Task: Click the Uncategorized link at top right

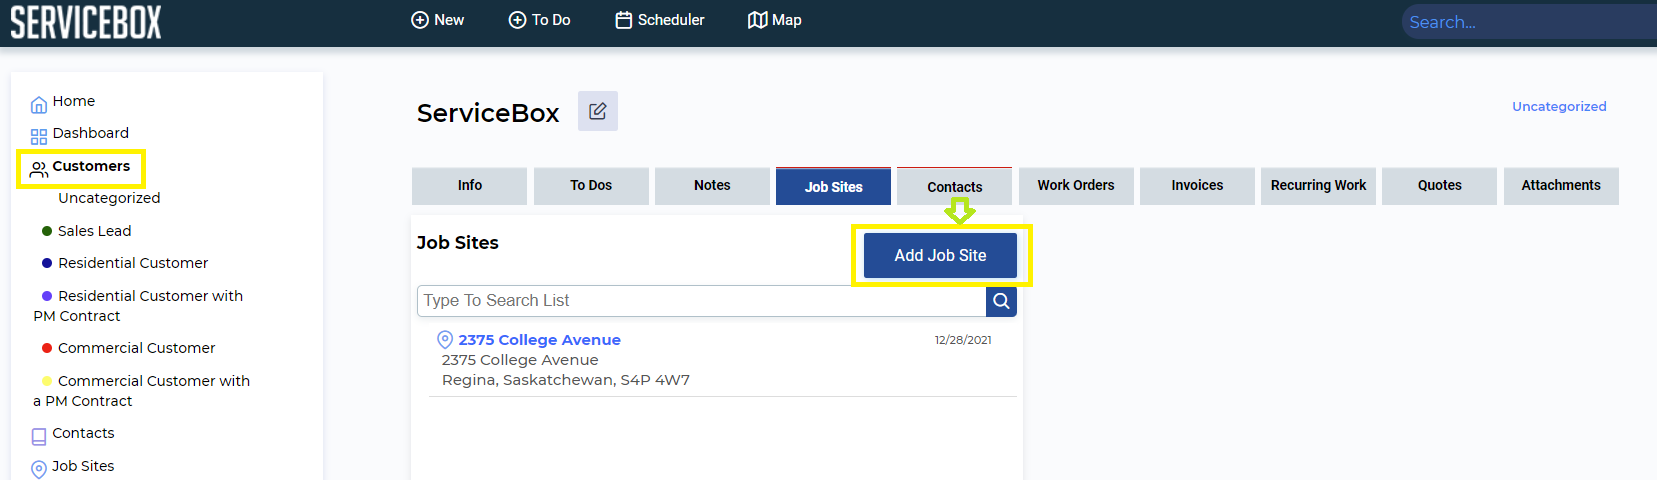Action: [x=1559, y=107]
